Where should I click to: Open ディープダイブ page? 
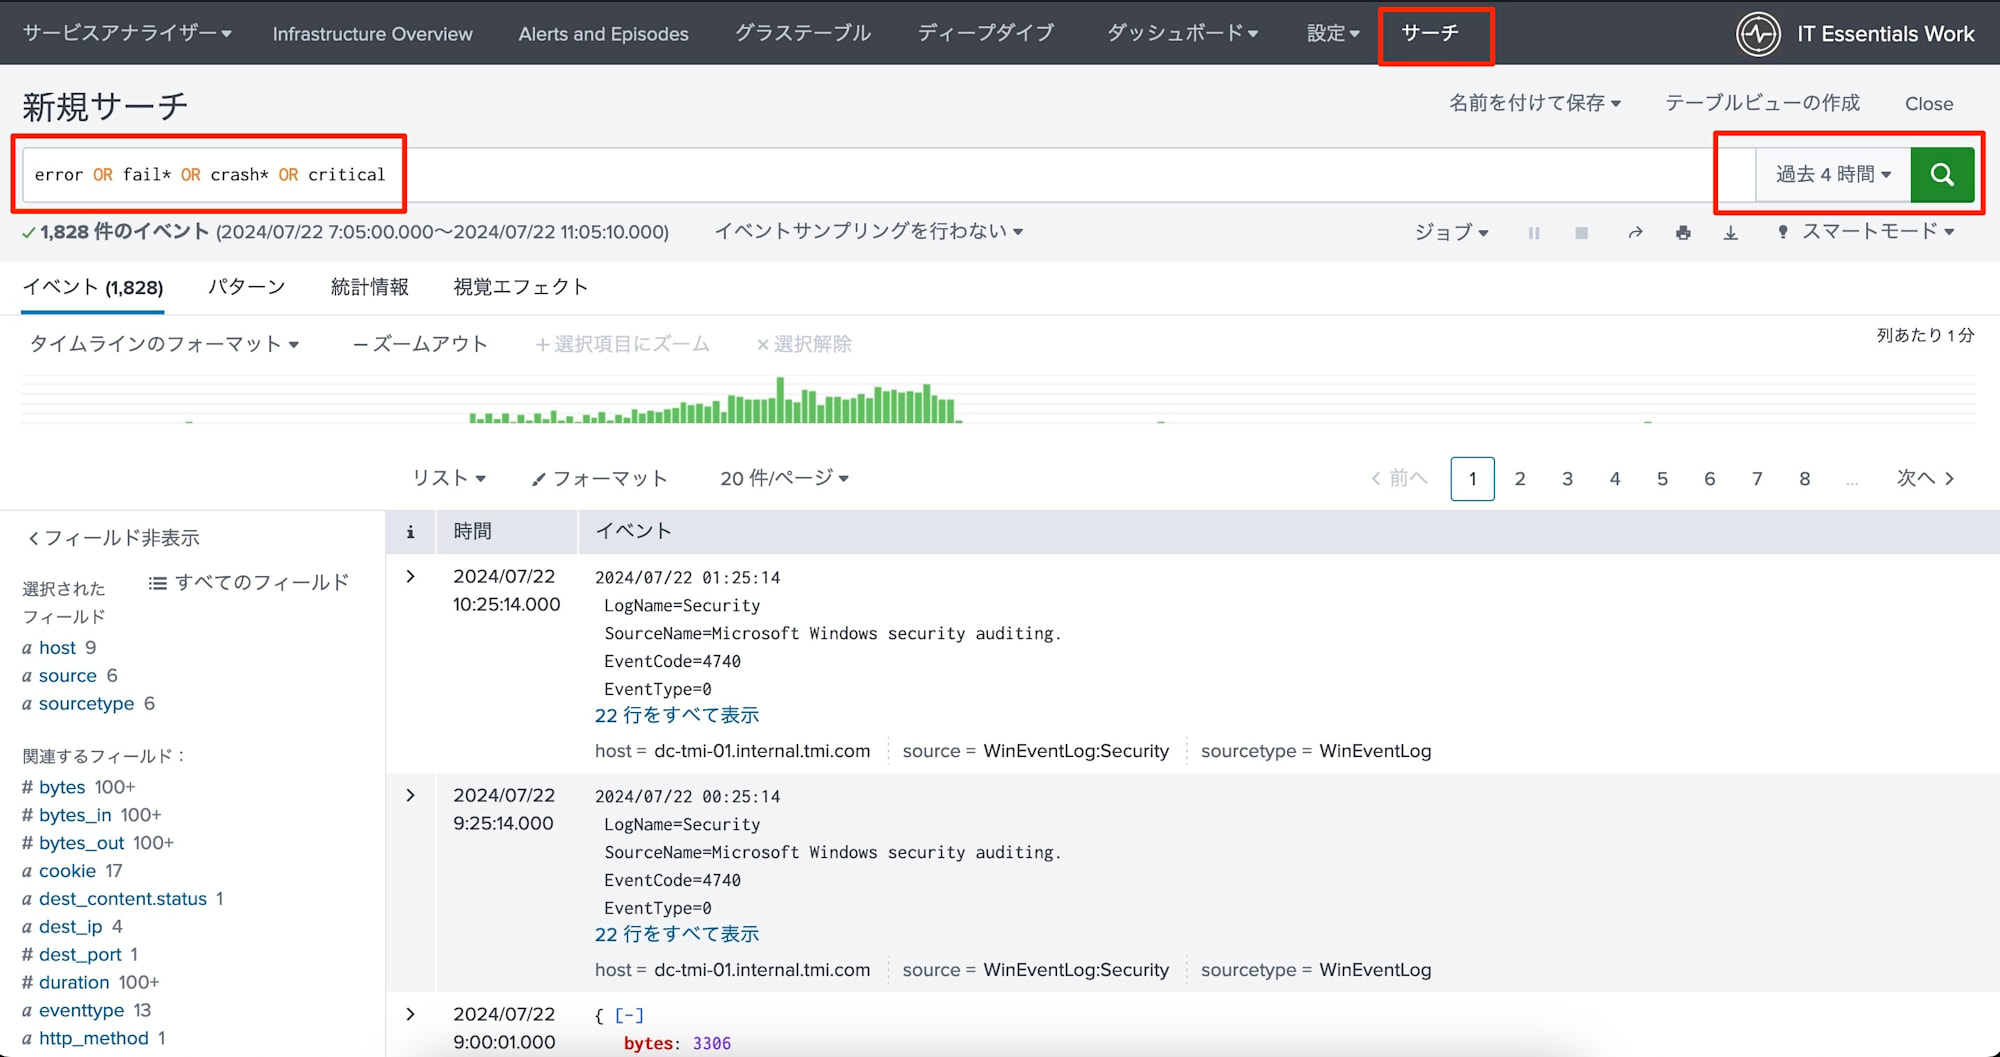tap(986, 33)
